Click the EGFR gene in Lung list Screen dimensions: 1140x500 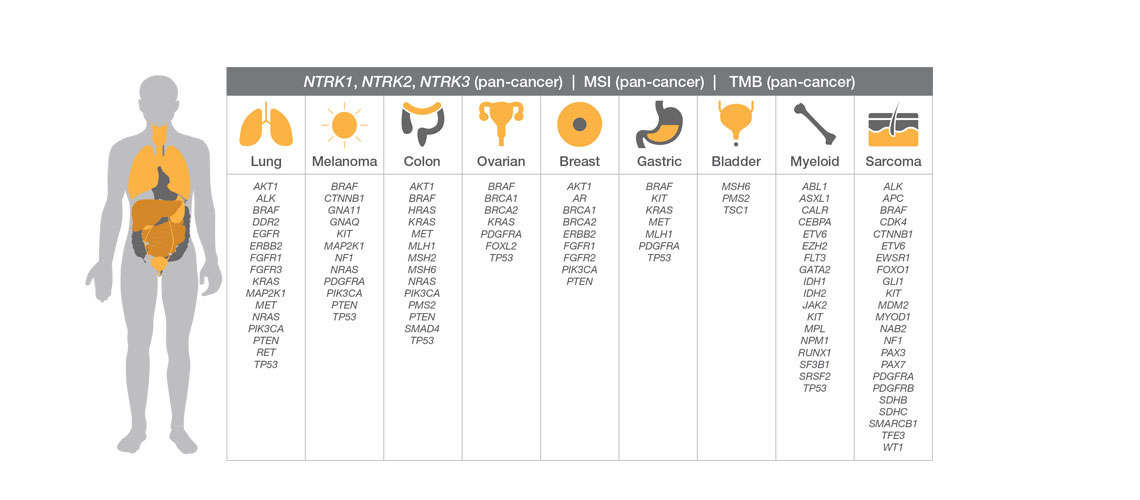[x=266, y=233]
